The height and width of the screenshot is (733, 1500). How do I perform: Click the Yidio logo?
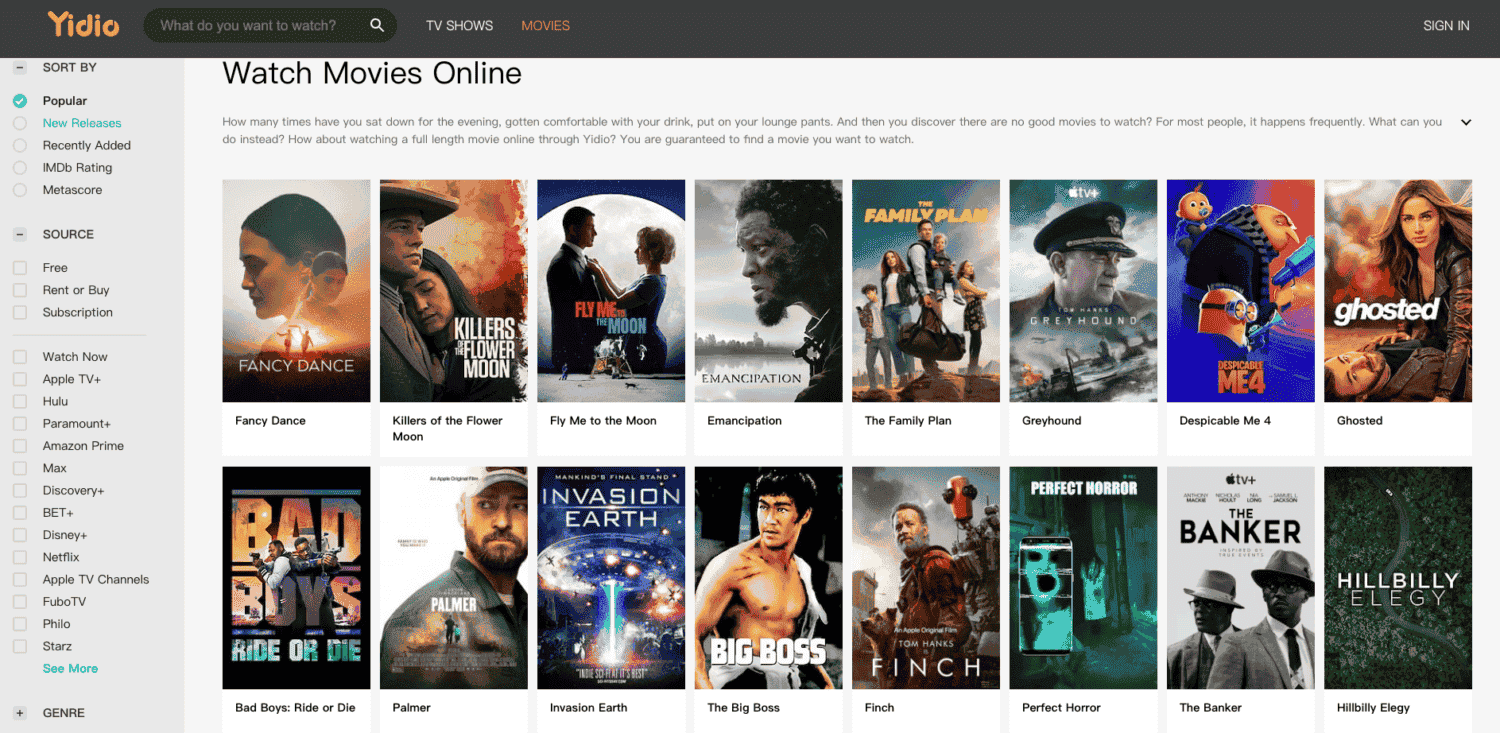(83, 25)
